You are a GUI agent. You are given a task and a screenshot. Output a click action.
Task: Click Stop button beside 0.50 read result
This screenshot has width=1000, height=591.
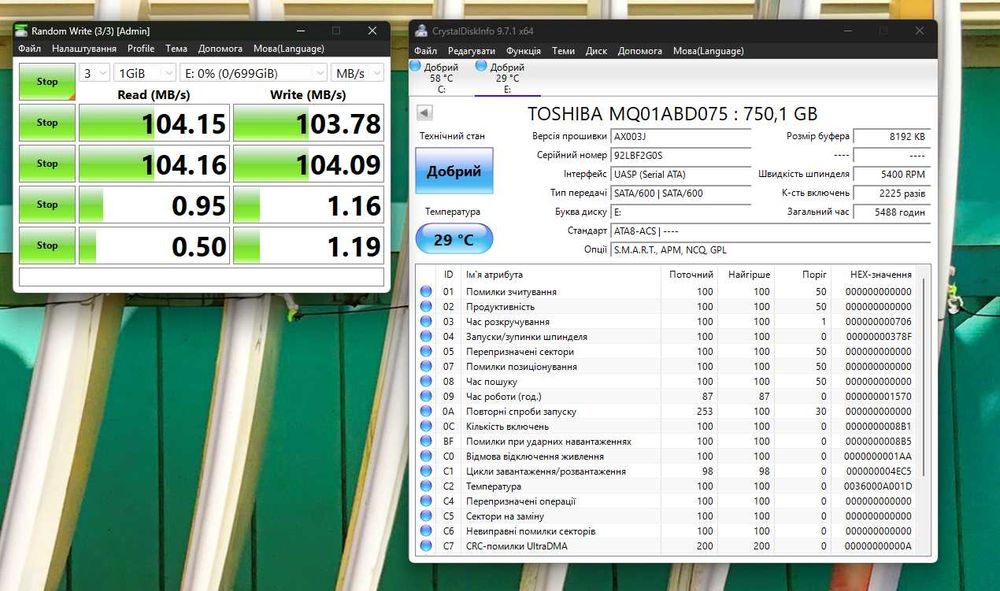coord(47,245)
